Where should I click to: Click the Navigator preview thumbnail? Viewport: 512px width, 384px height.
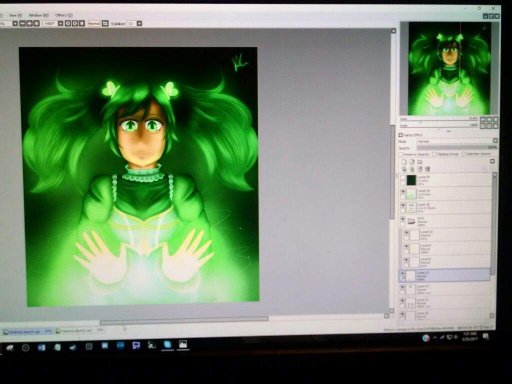pos(449,69)
